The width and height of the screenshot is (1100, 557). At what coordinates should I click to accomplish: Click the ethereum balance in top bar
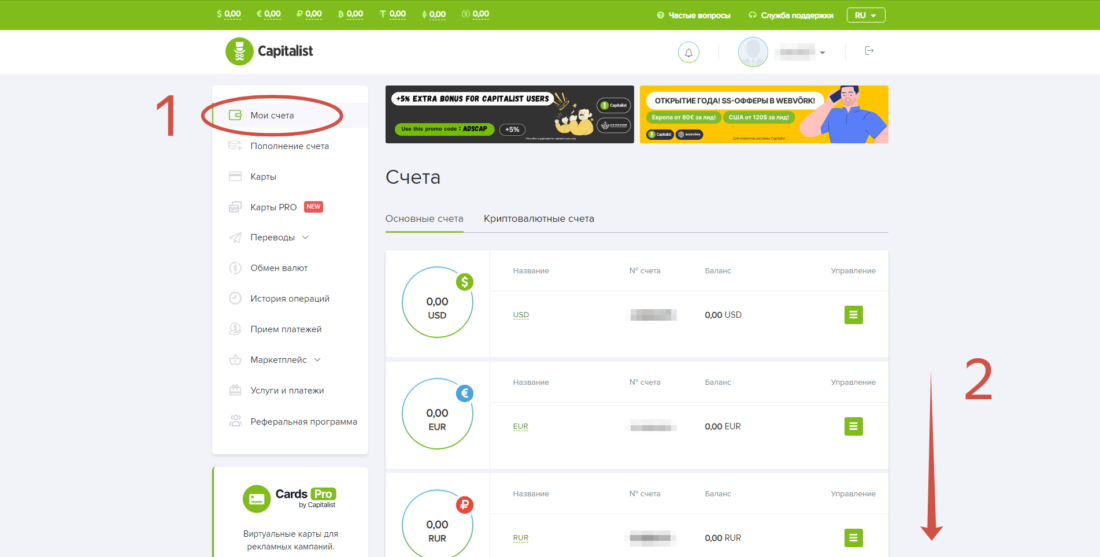click(x=434, y=14)
